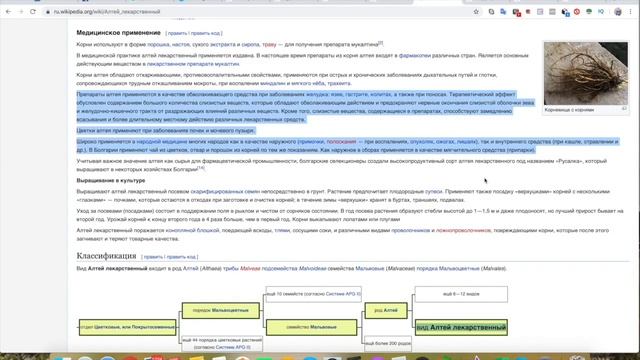Follow the red 'Malveae' tribe link
The height and width of the screenshot is (360, 640).
click(250, 269)
